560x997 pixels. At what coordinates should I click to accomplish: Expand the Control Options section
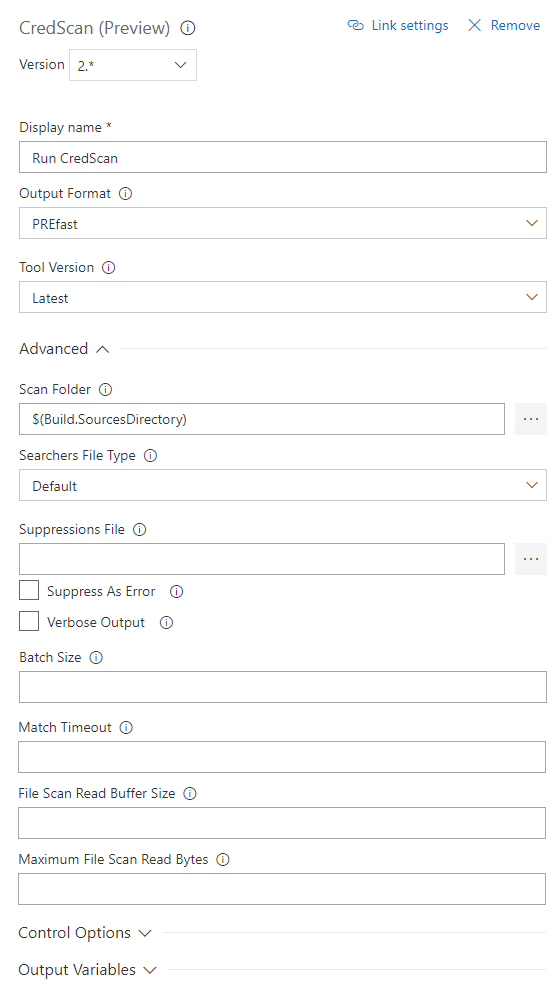pos(85,933)
